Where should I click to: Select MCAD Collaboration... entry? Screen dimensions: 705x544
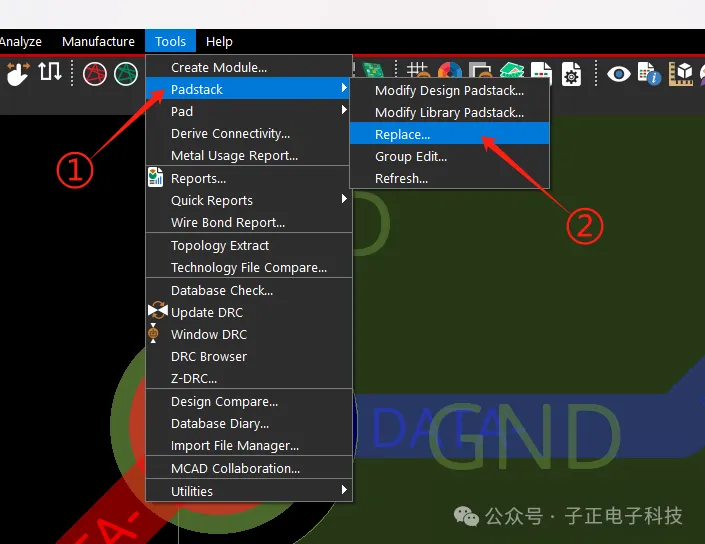tap(249, 468)
